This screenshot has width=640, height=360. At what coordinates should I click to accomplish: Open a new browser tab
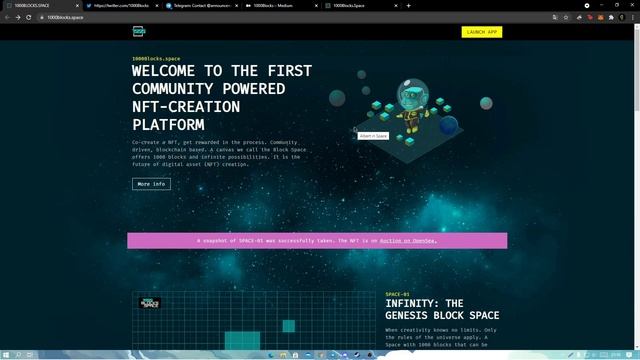point(409,6)
